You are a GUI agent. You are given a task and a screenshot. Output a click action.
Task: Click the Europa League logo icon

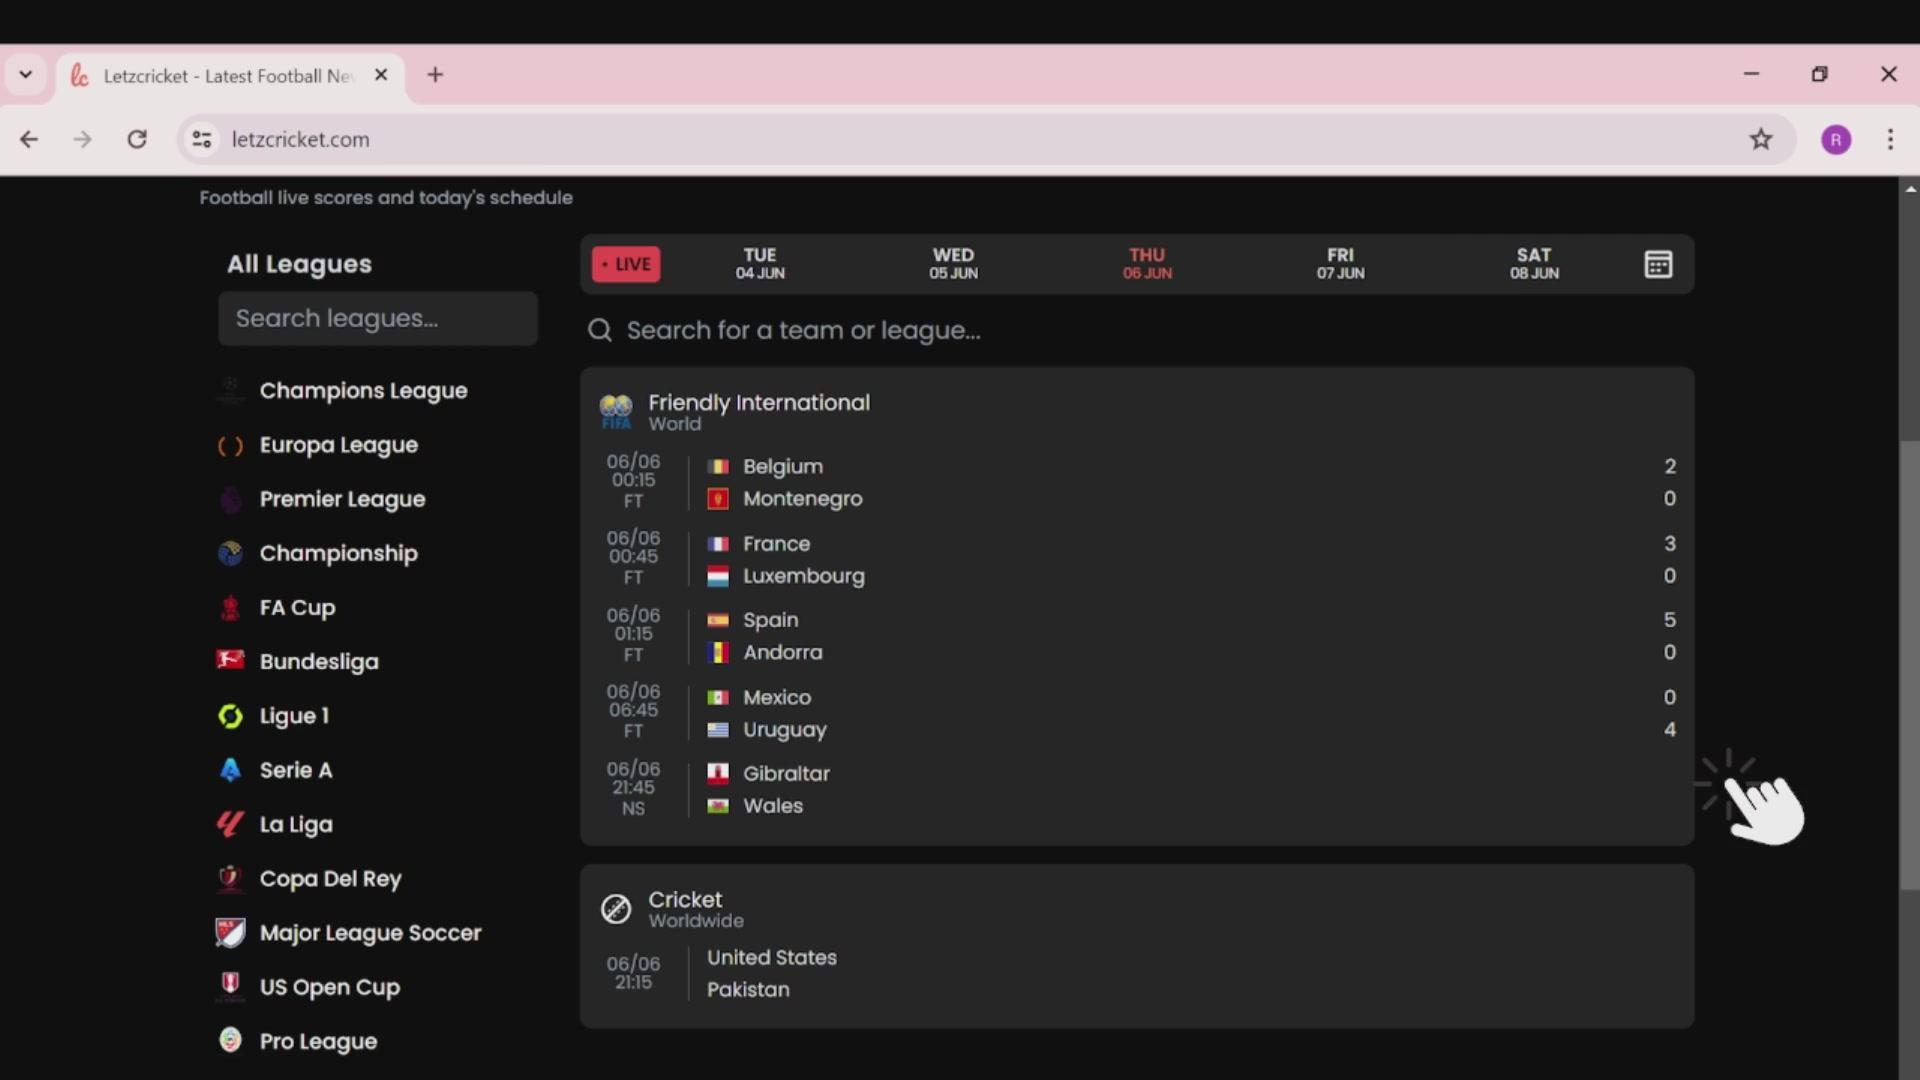coord(230,445)
